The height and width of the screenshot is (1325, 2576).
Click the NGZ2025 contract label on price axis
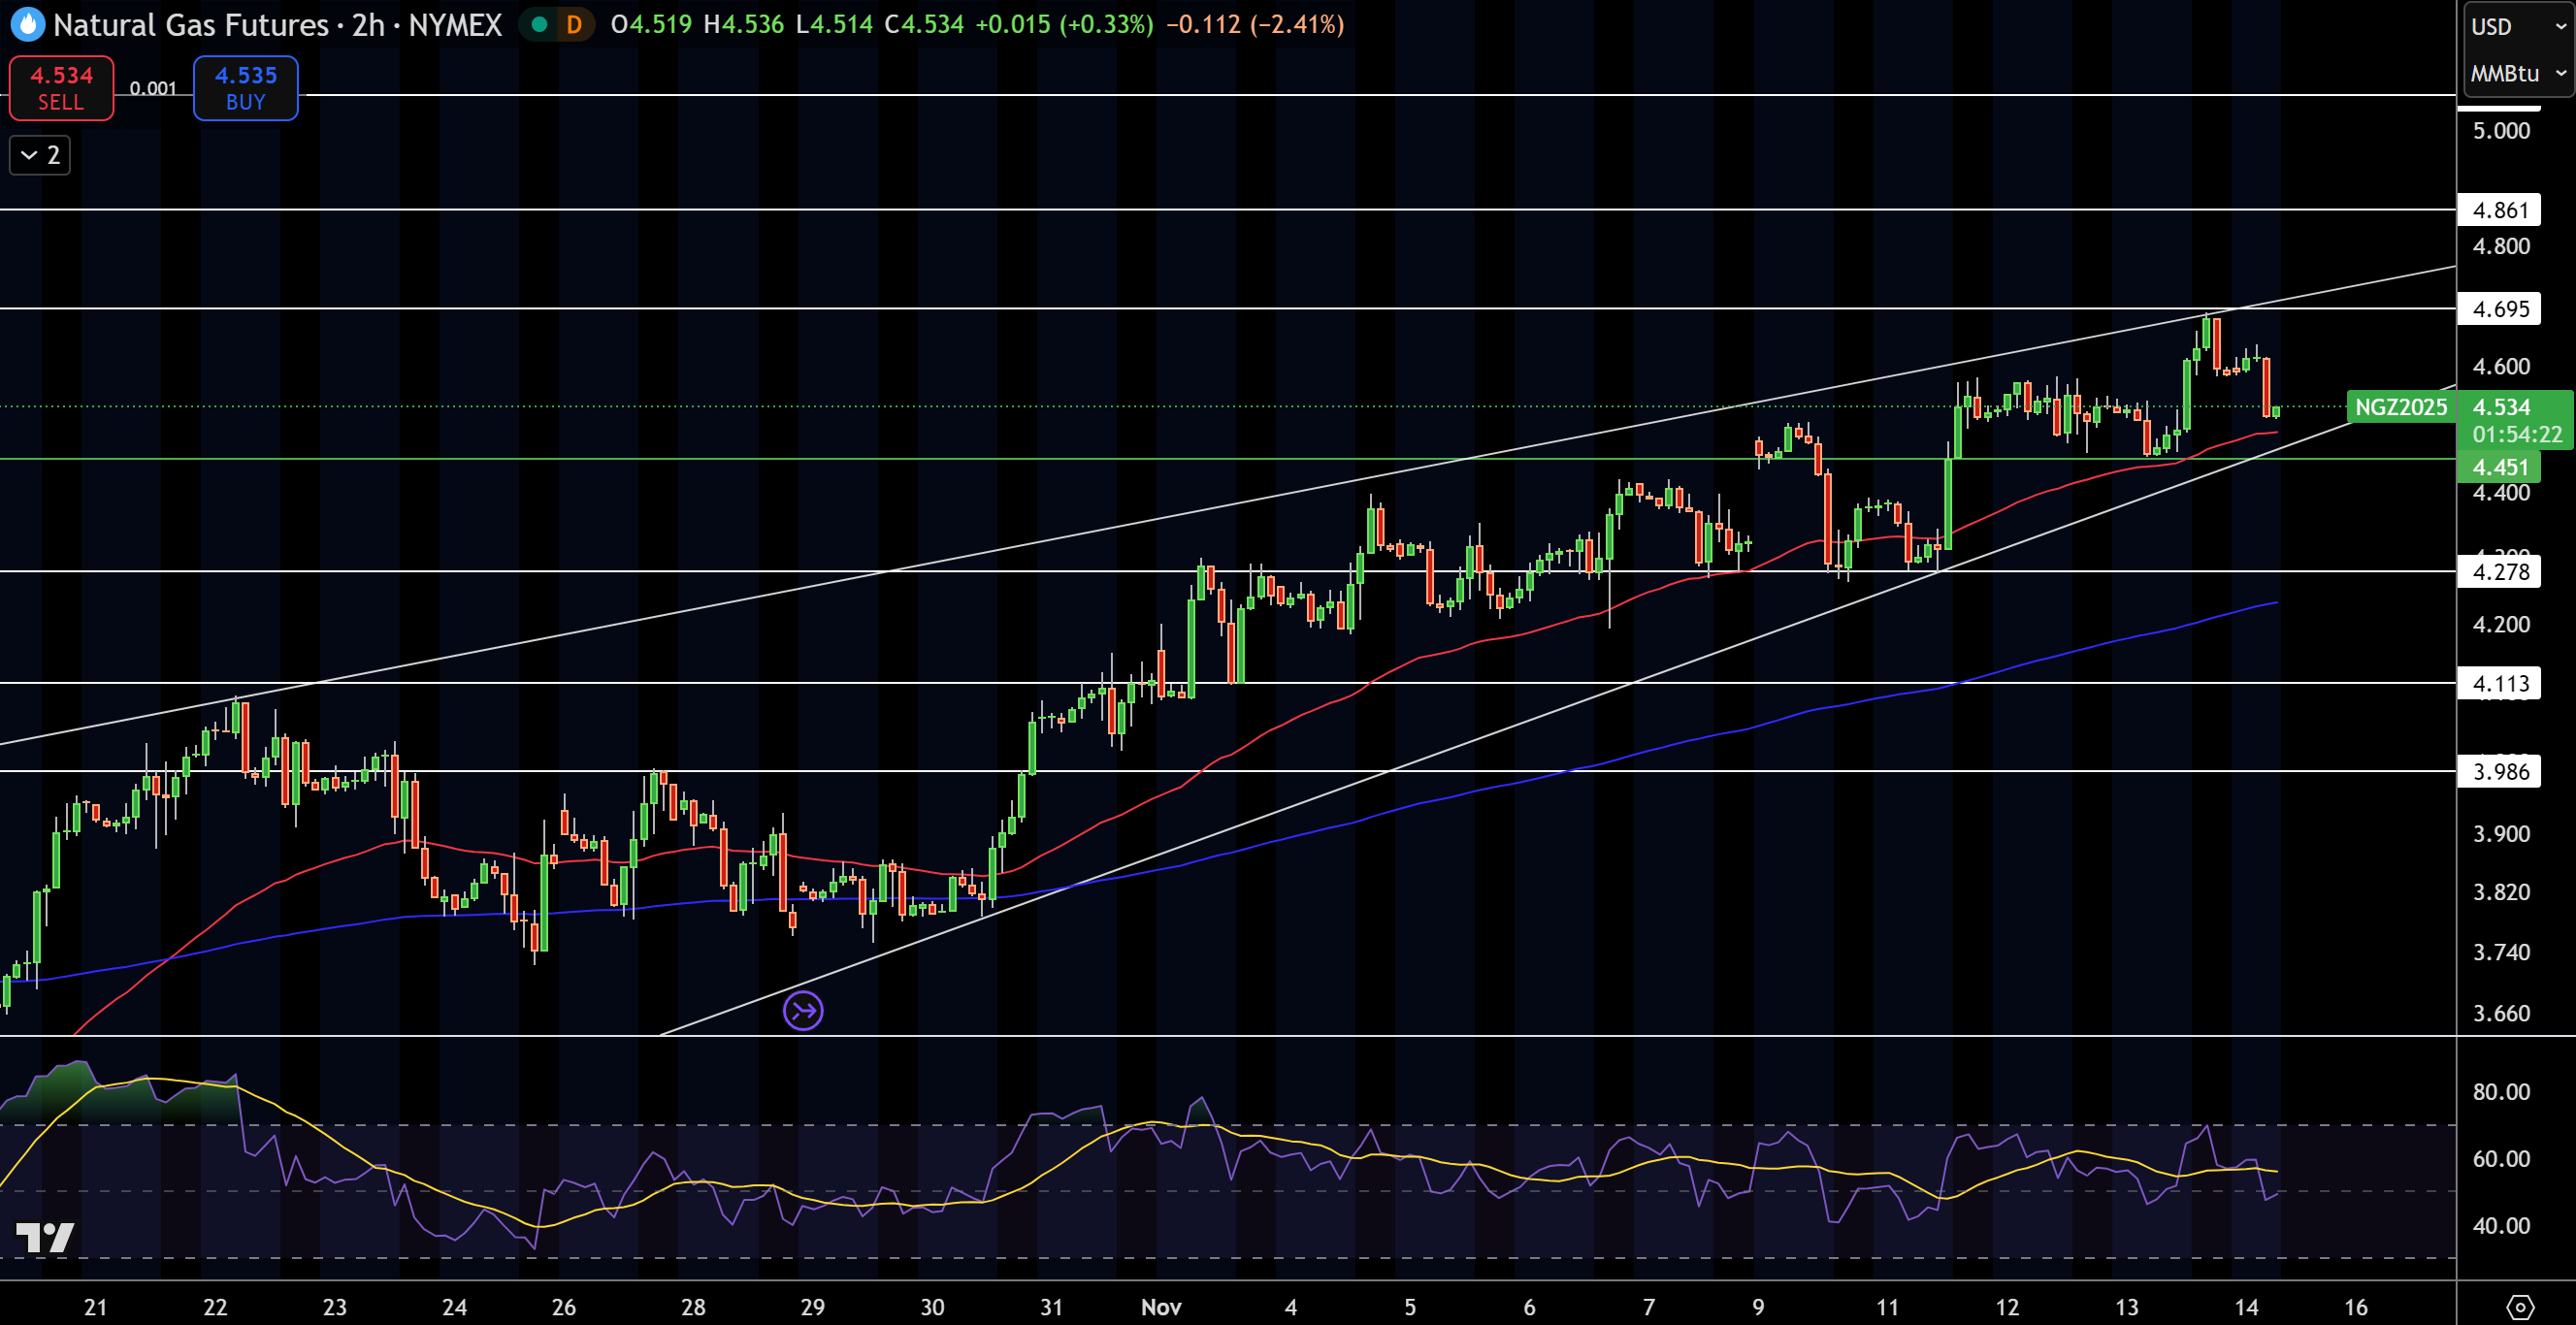click(2400, 407)
